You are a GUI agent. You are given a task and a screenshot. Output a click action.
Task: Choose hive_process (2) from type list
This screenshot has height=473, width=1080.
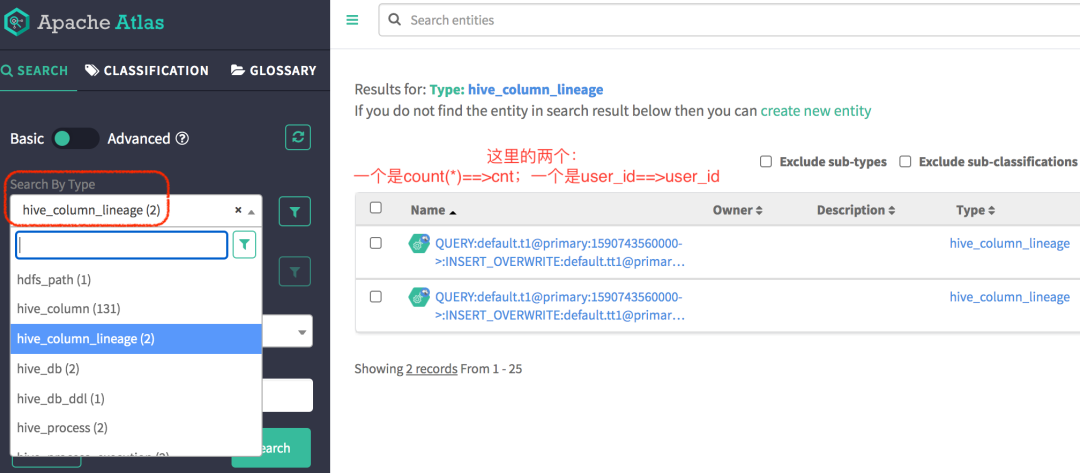pos(136,428)
